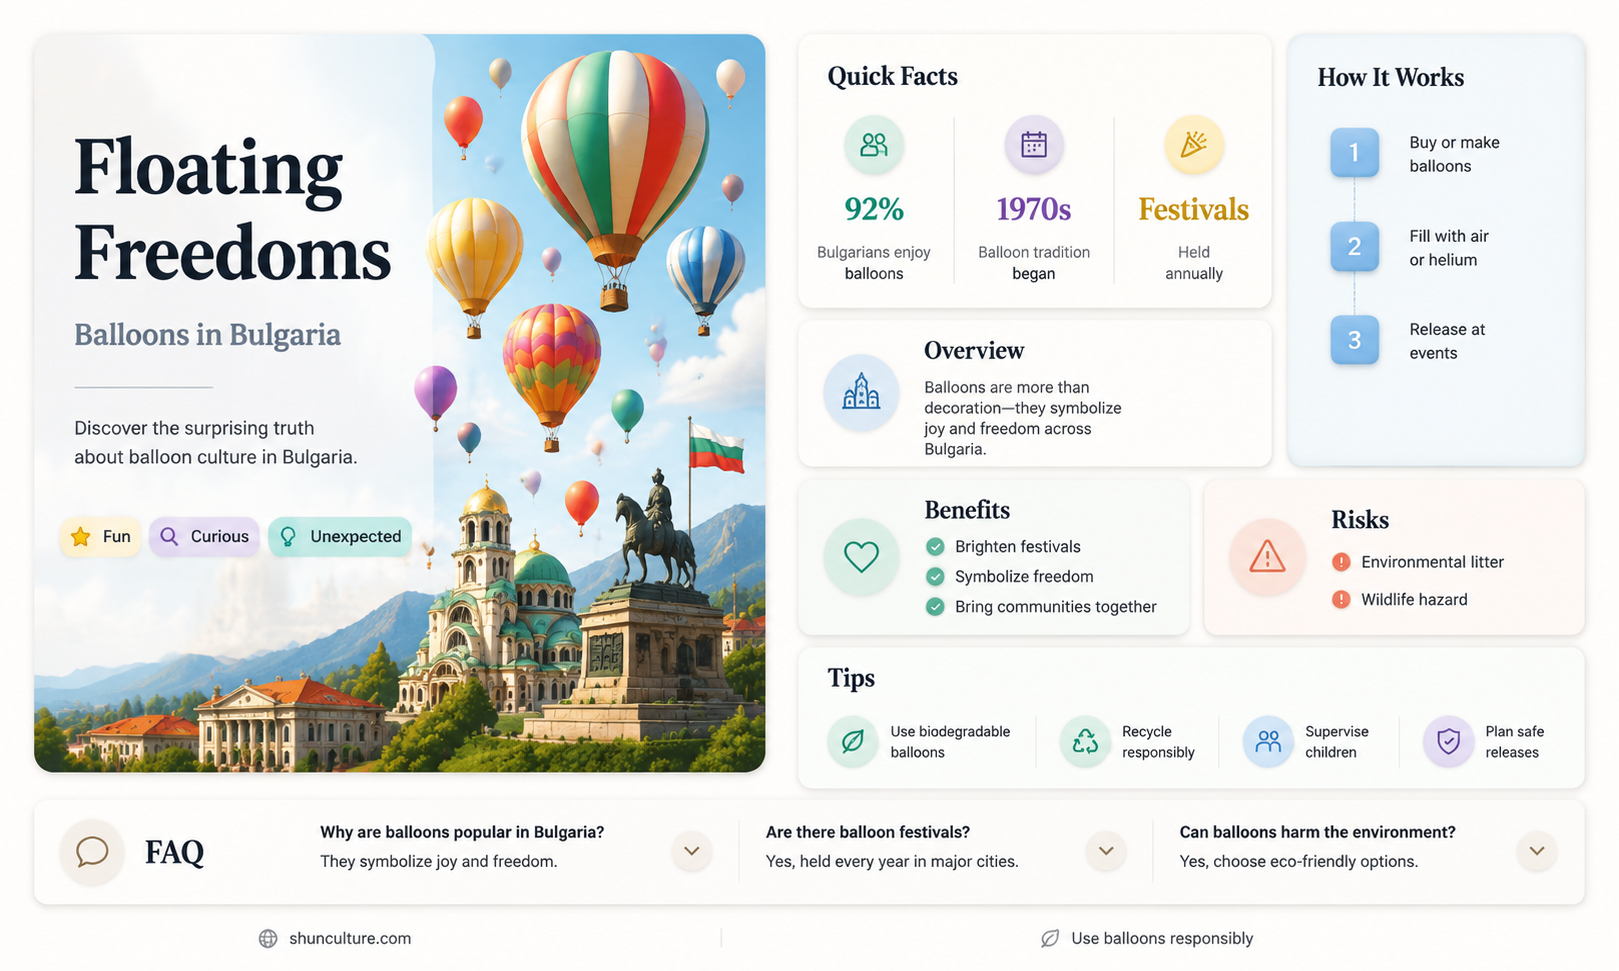
Task: Click 'Why are balloons popular in Bulgaria?' question
Action: pos(462,832)
